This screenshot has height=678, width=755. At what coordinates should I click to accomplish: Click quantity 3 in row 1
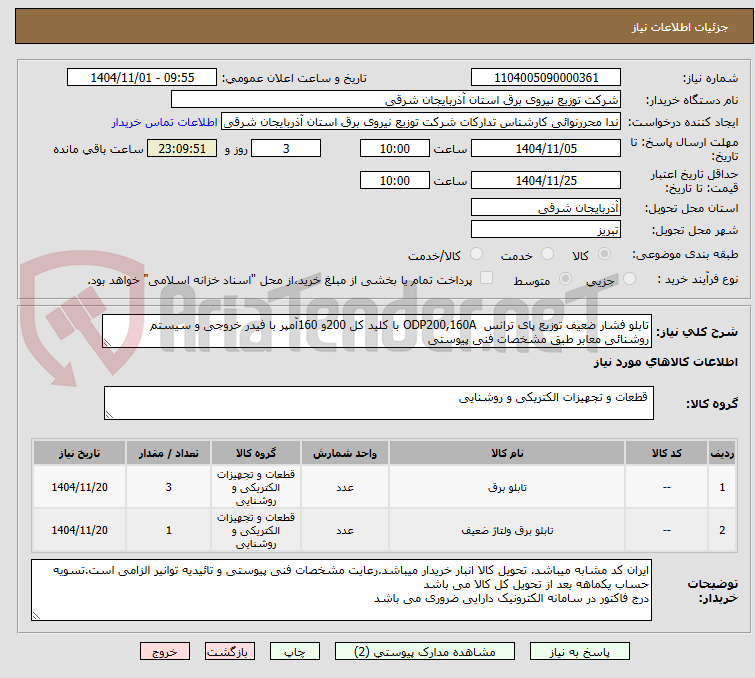(x=169, y=487)
